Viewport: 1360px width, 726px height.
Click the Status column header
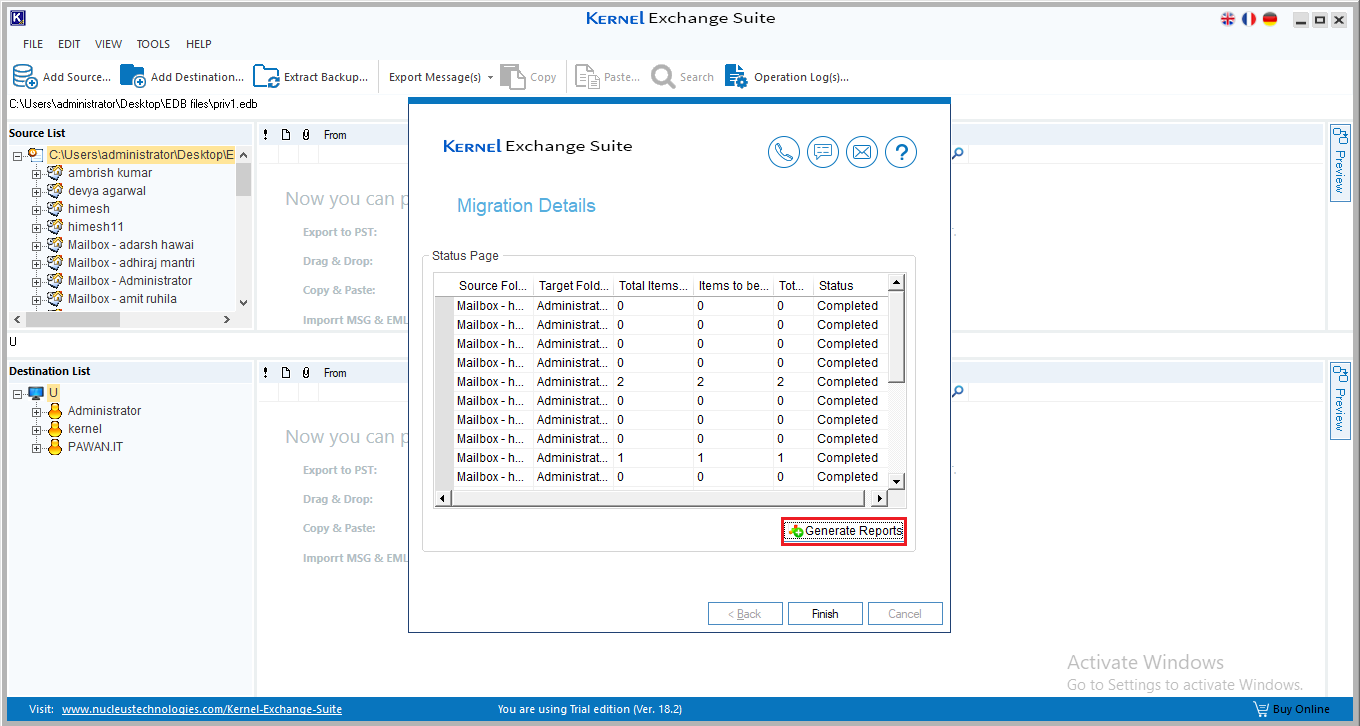point(849,286)
